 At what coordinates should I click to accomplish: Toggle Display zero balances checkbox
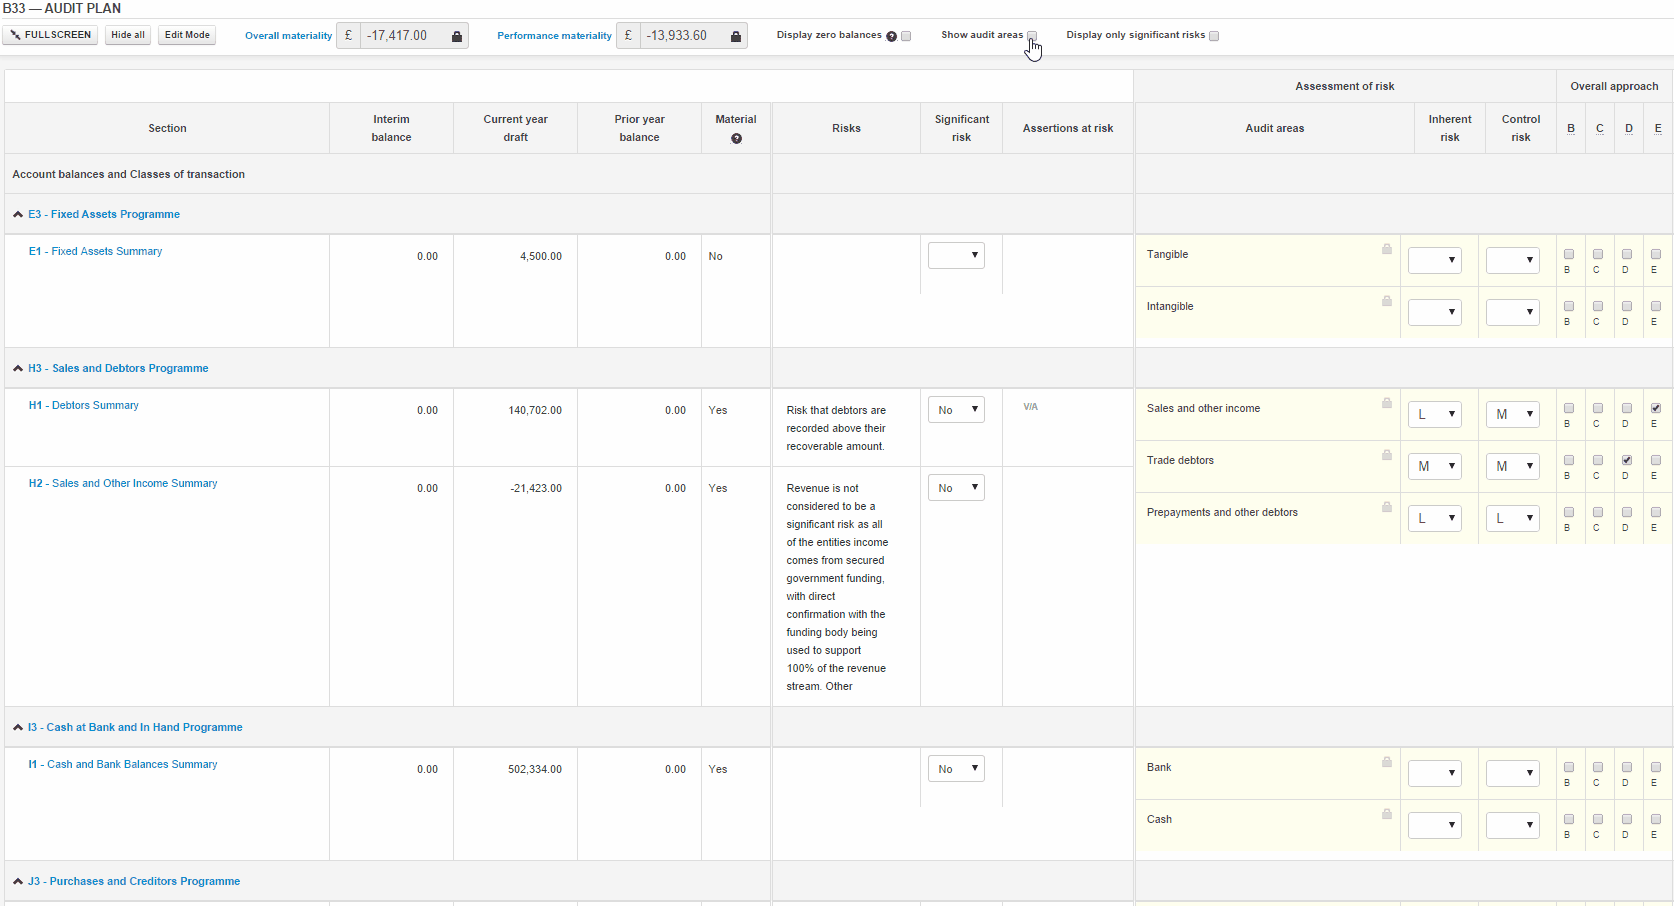(x=906, y=36)
